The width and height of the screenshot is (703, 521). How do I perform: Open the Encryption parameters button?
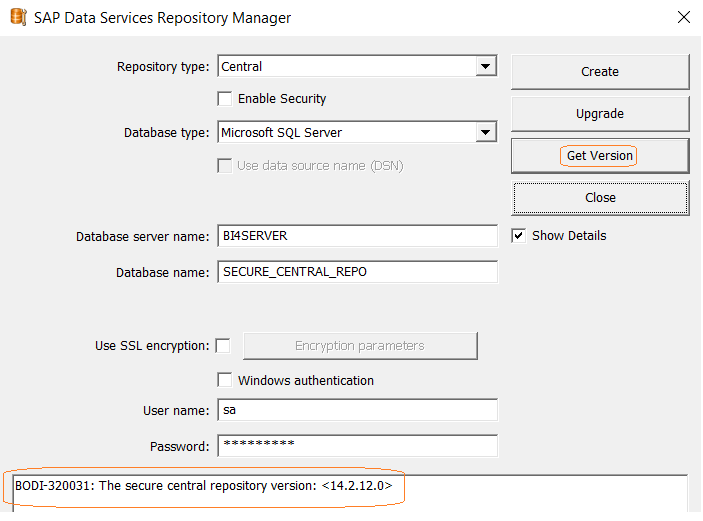tap(360, 346)
